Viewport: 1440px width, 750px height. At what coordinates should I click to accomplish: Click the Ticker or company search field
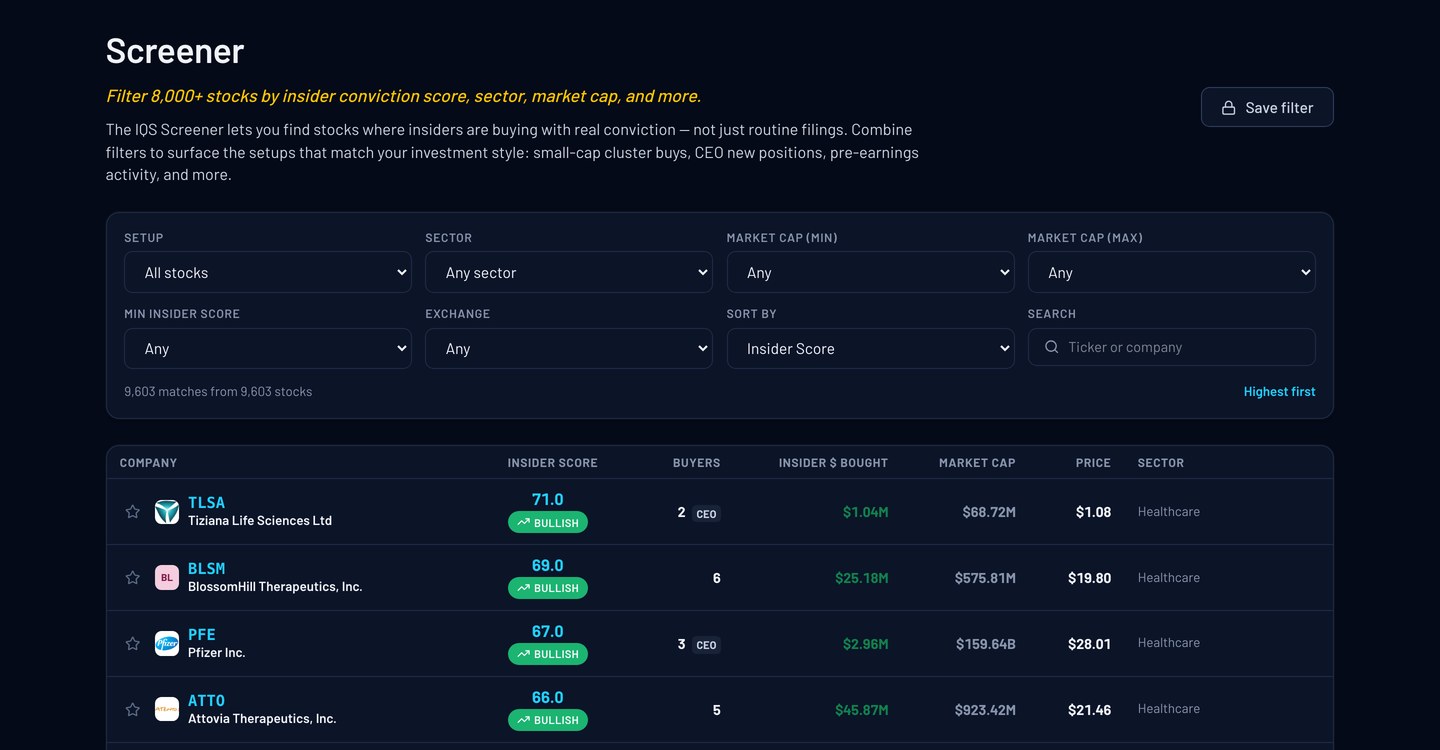(1171, 347)
